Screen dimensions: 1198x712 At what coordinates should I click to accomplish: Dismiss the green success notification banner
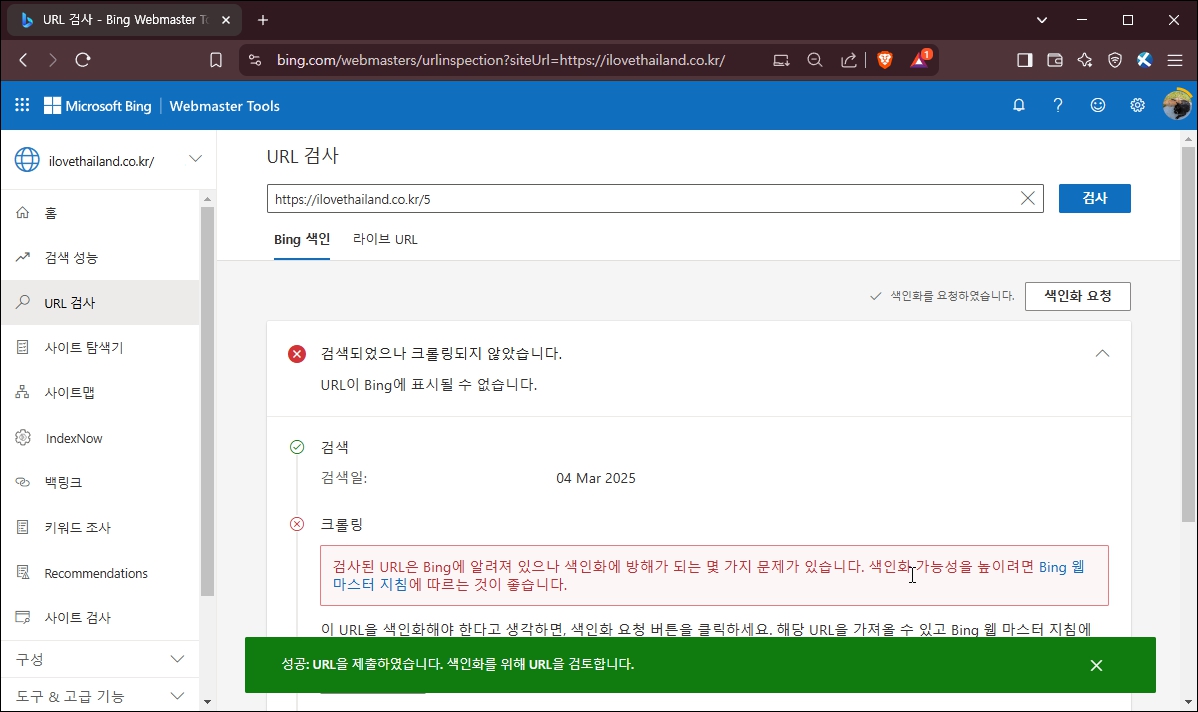pos(1096,665)
